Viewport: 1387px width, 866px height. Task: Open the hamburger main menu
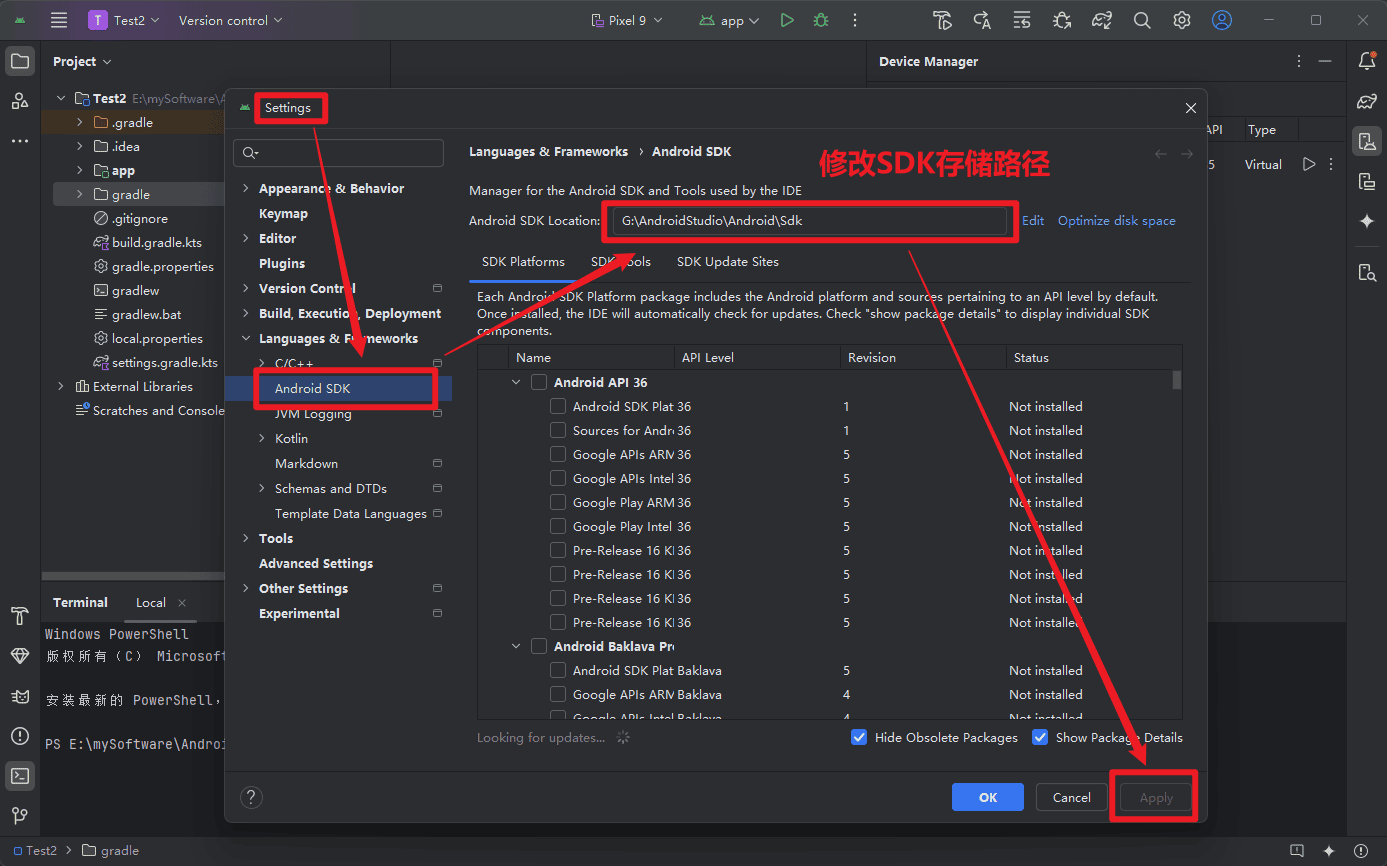point(59,20)
